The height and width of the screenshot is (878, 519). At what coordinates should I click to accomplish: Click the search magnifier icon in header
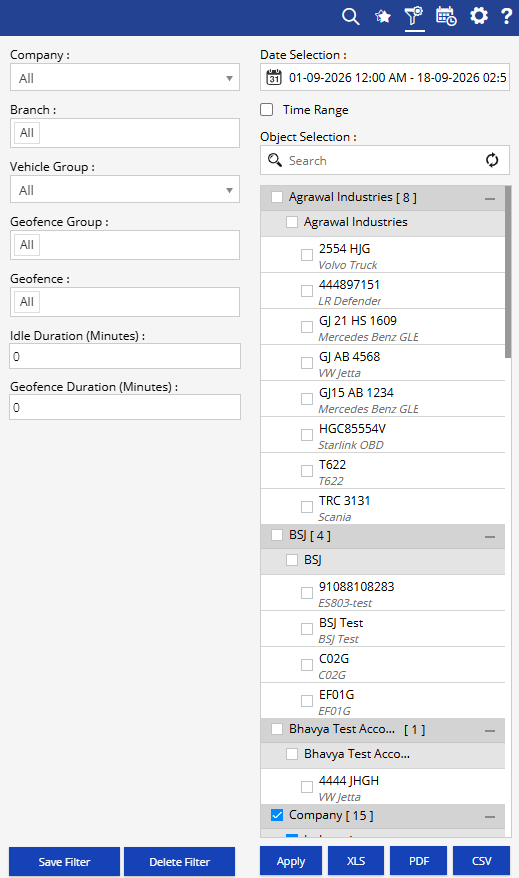point(350,16)
